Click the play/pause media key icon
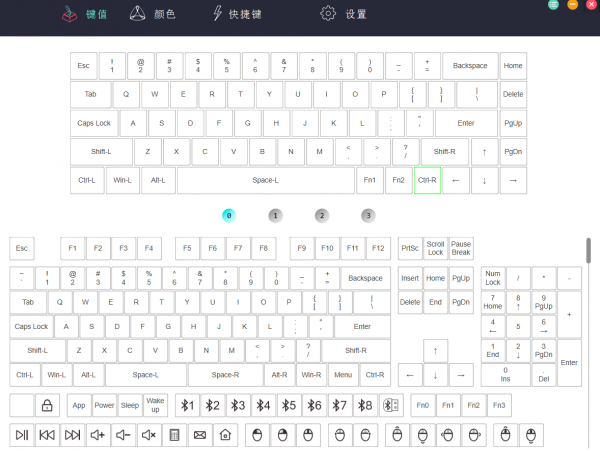This screenshot has width=600, height=451. (22, 435)
